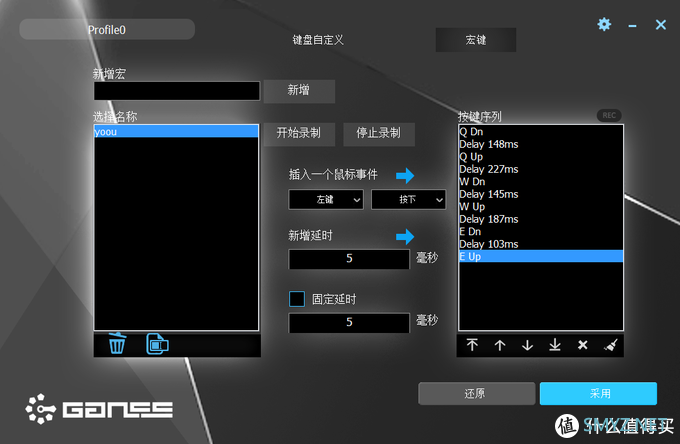This screenshot has height=444, width=680.
Task: Click the rename macro icon
Action: 158,345
